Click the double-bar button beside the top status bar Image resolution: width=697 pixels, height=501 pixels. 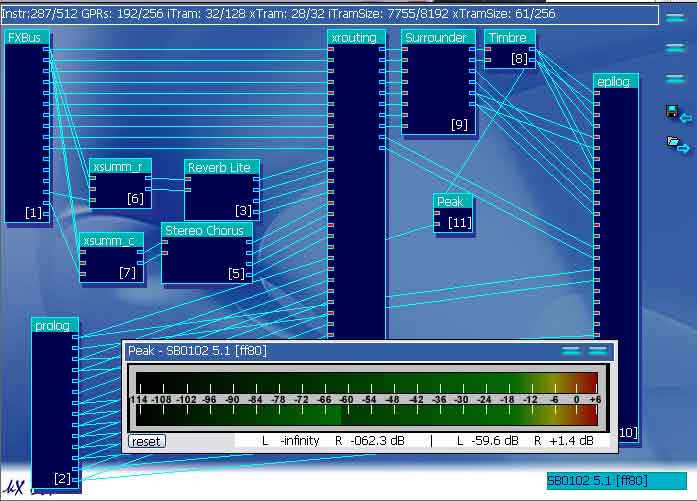click(675, 17)
